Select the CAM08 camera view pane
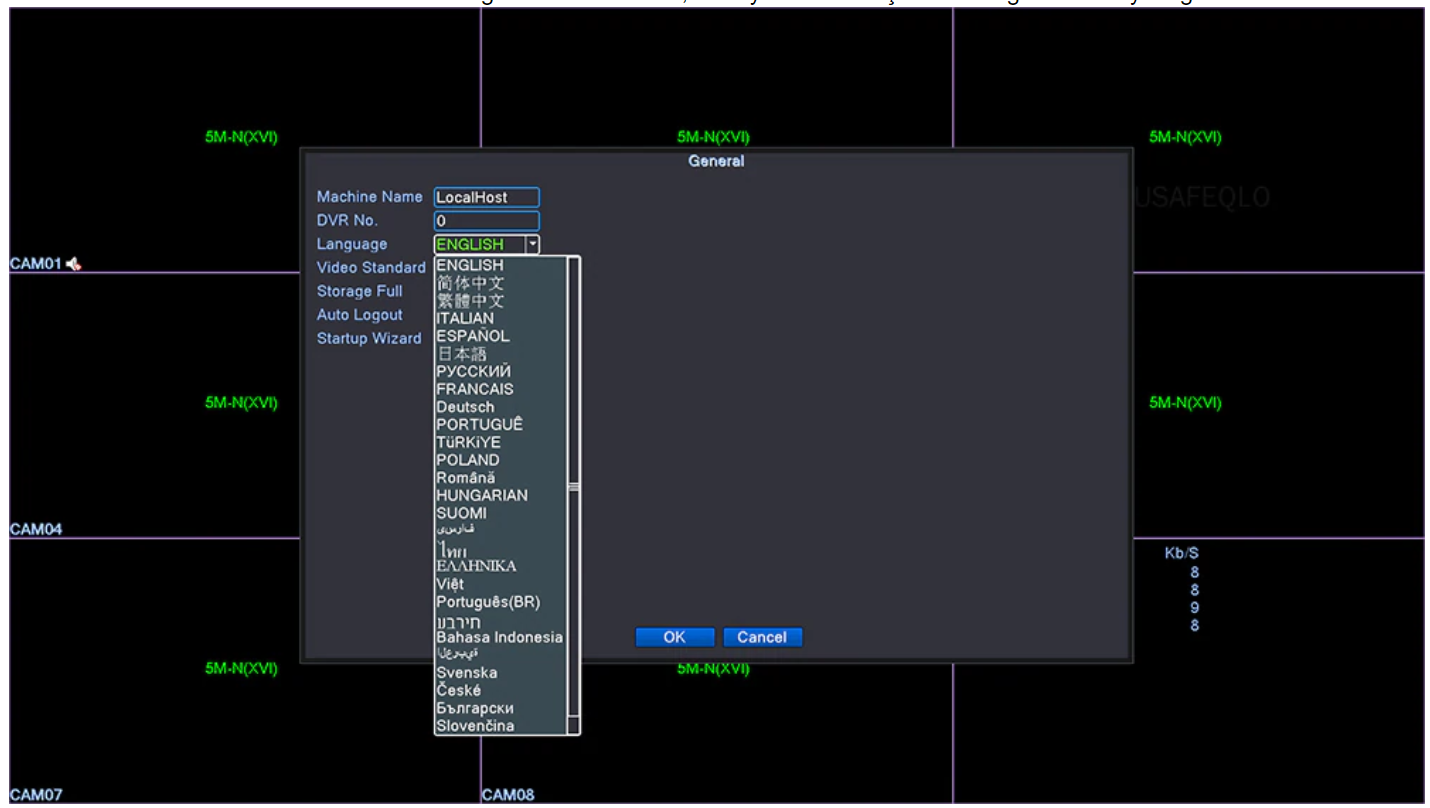The height and width of the screenshot is (808, 1430). pyautogui.click(x=715, y=740)
